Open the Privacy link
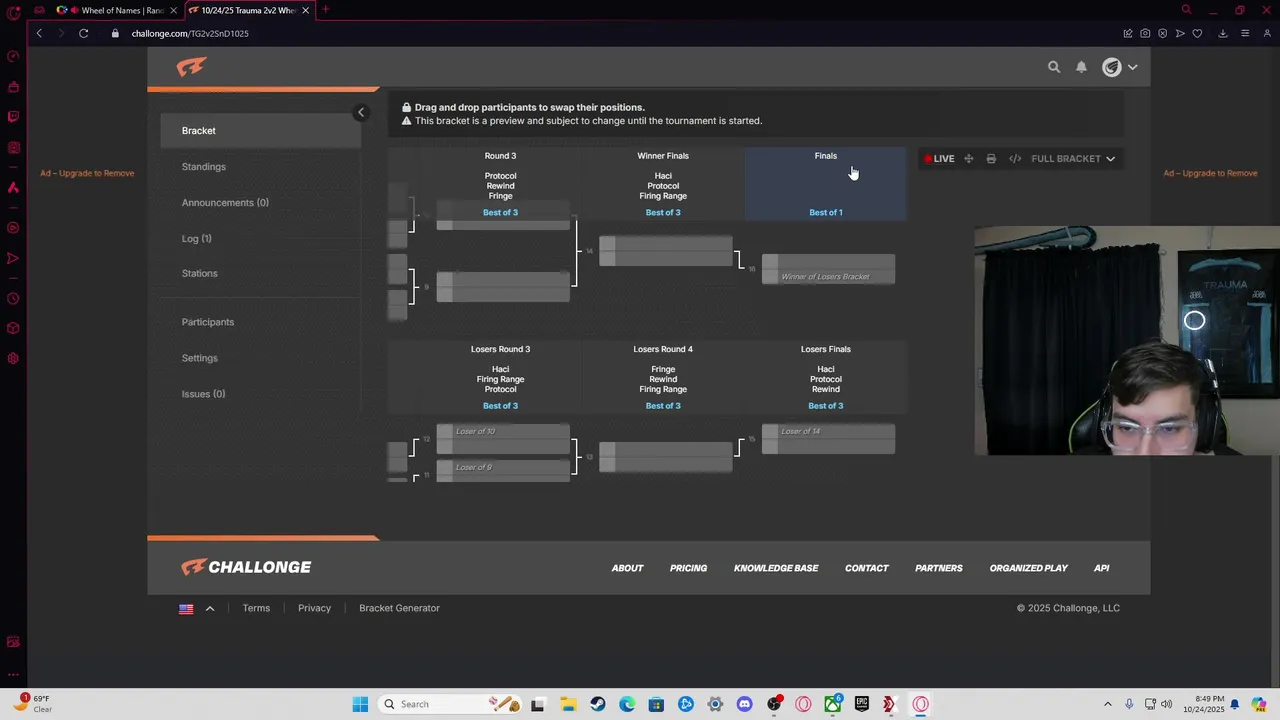Image resolution: width=1280 pixels, height=720 pixels. click(x=314, y=608)
